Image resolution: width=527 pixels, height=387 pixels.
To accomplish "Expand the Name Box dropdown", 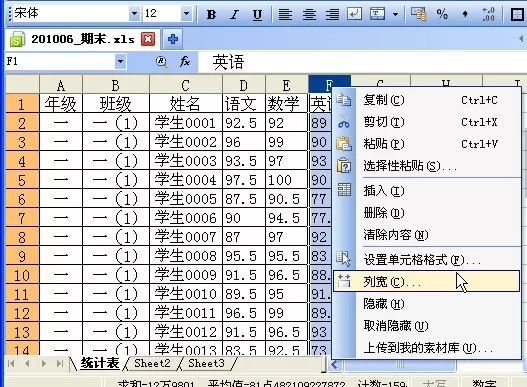I will pyautogui.click(x=120, y=62).
